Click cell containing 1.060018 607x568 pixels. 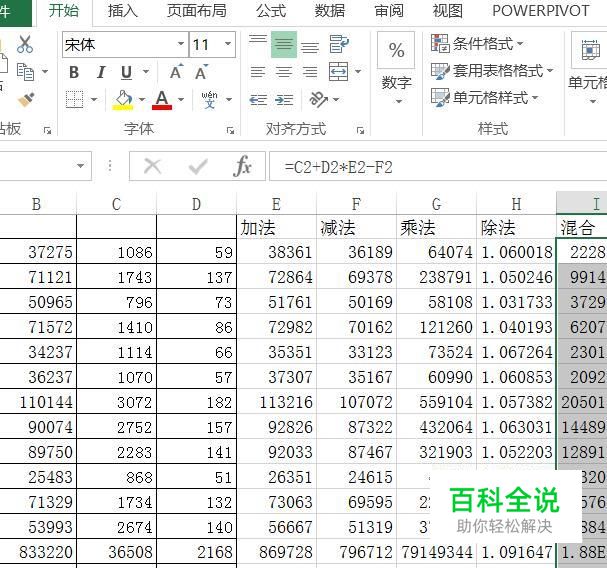516,252
